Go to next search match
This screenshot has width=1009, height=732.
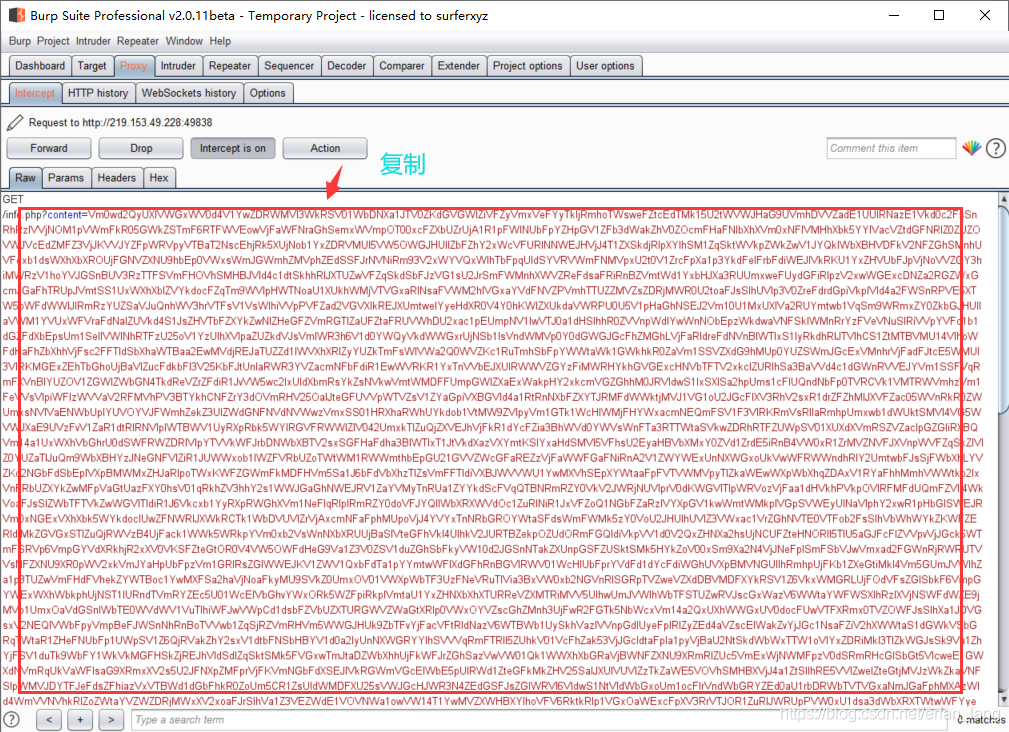[111, 720]
